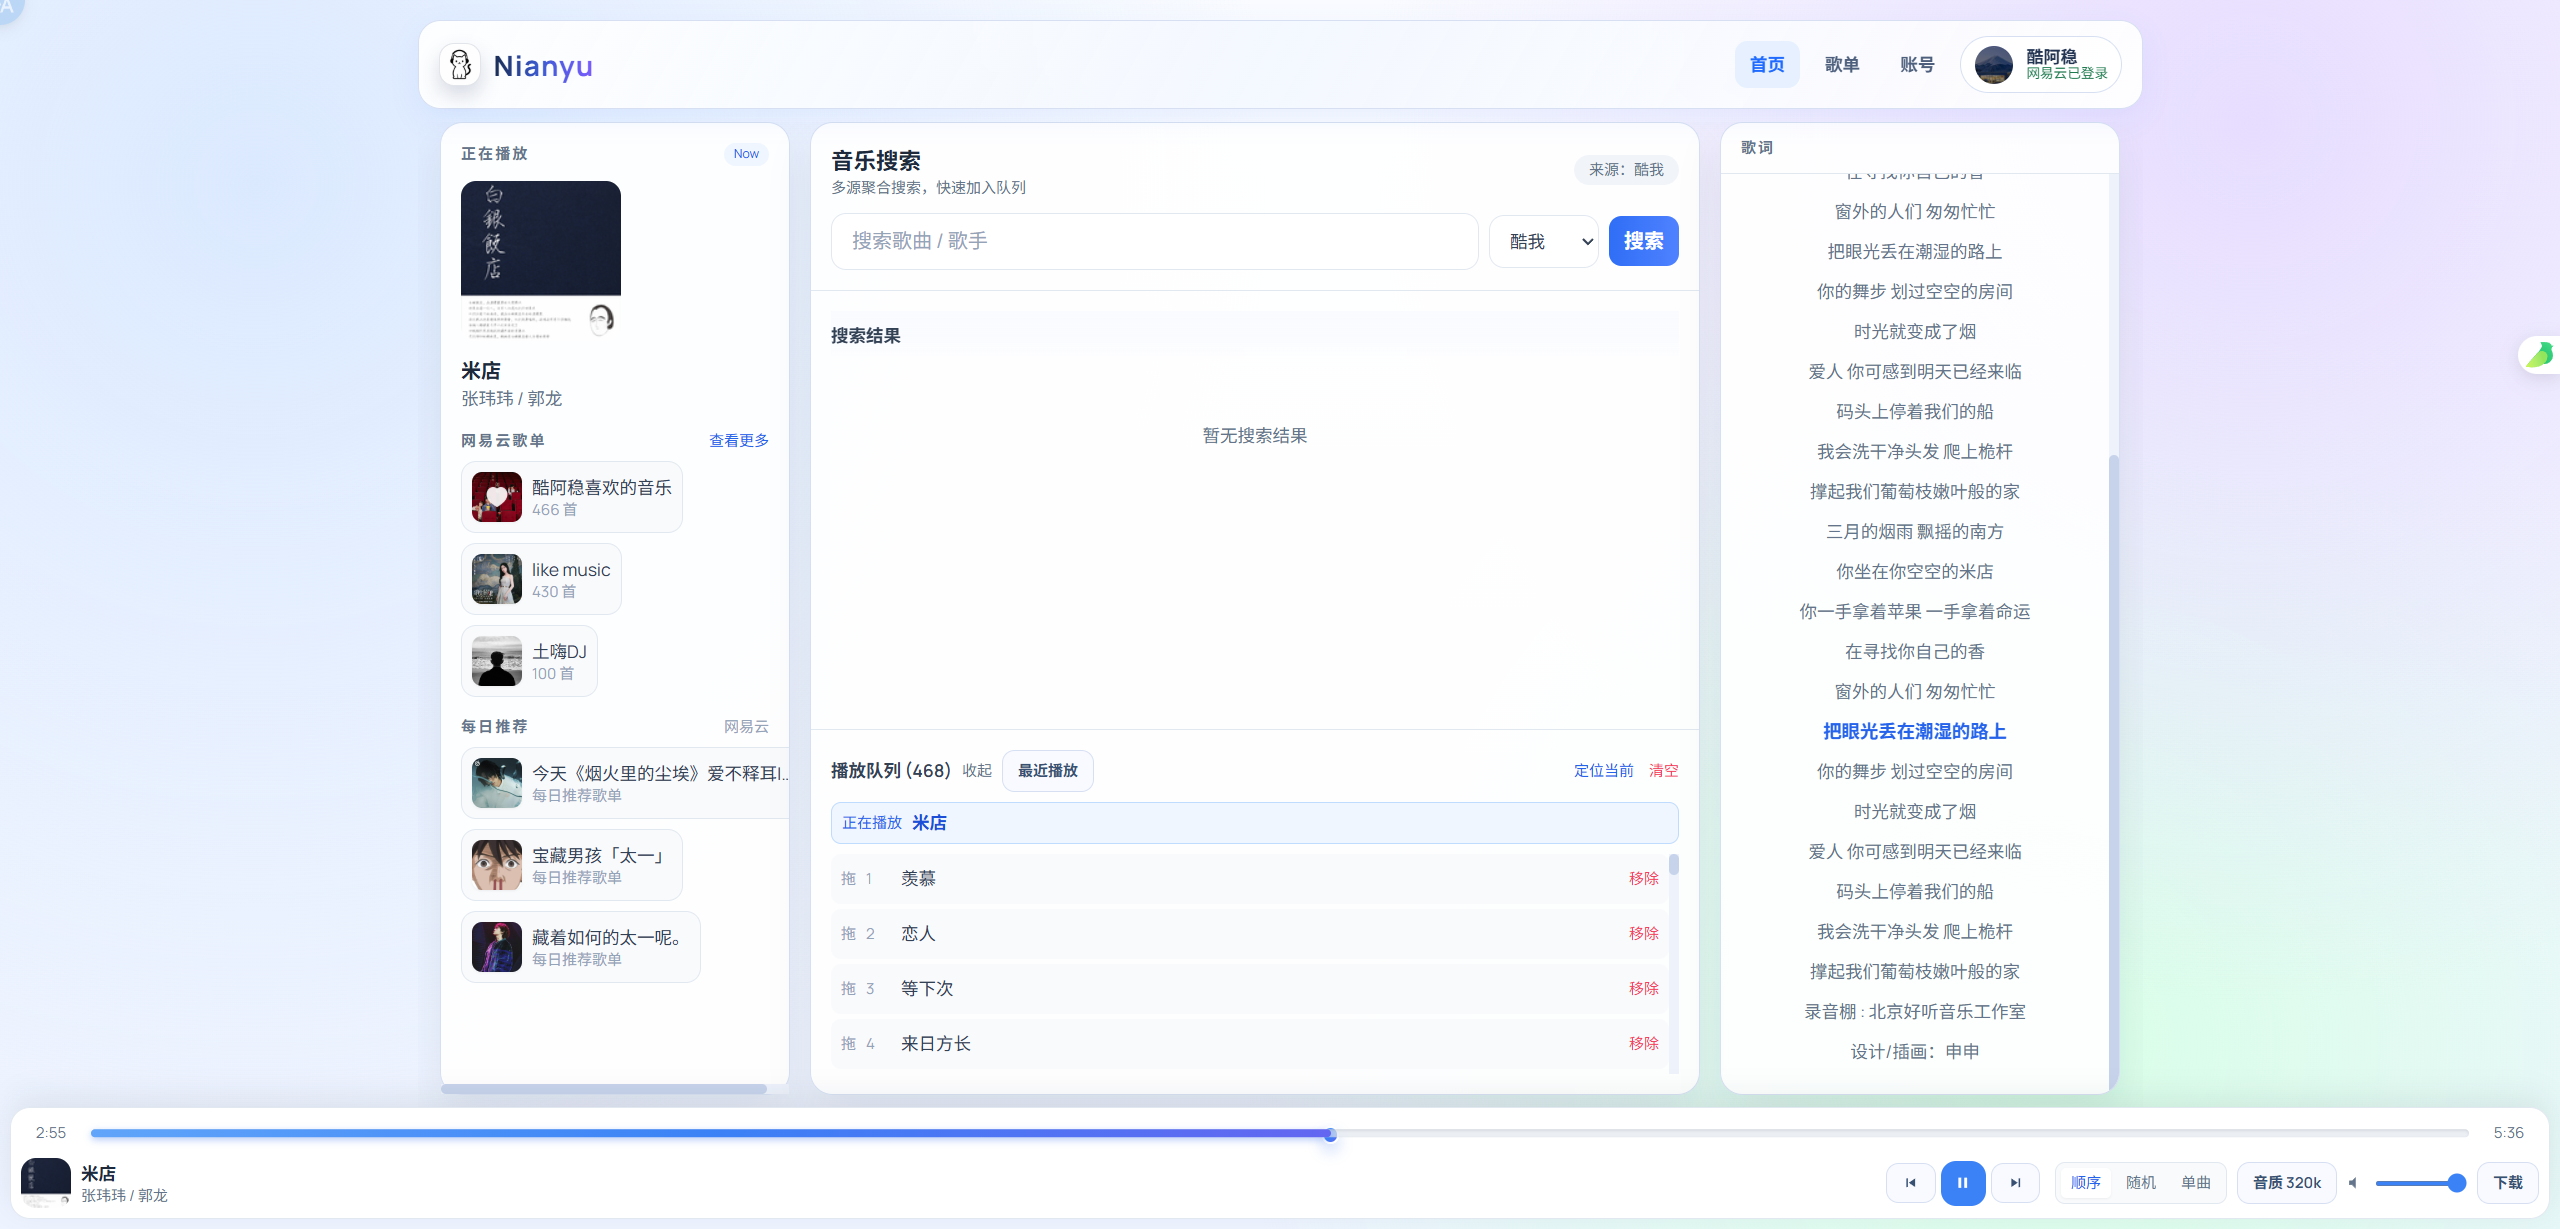
Task: Open the 账号 tab
Action: [1917, 65]
